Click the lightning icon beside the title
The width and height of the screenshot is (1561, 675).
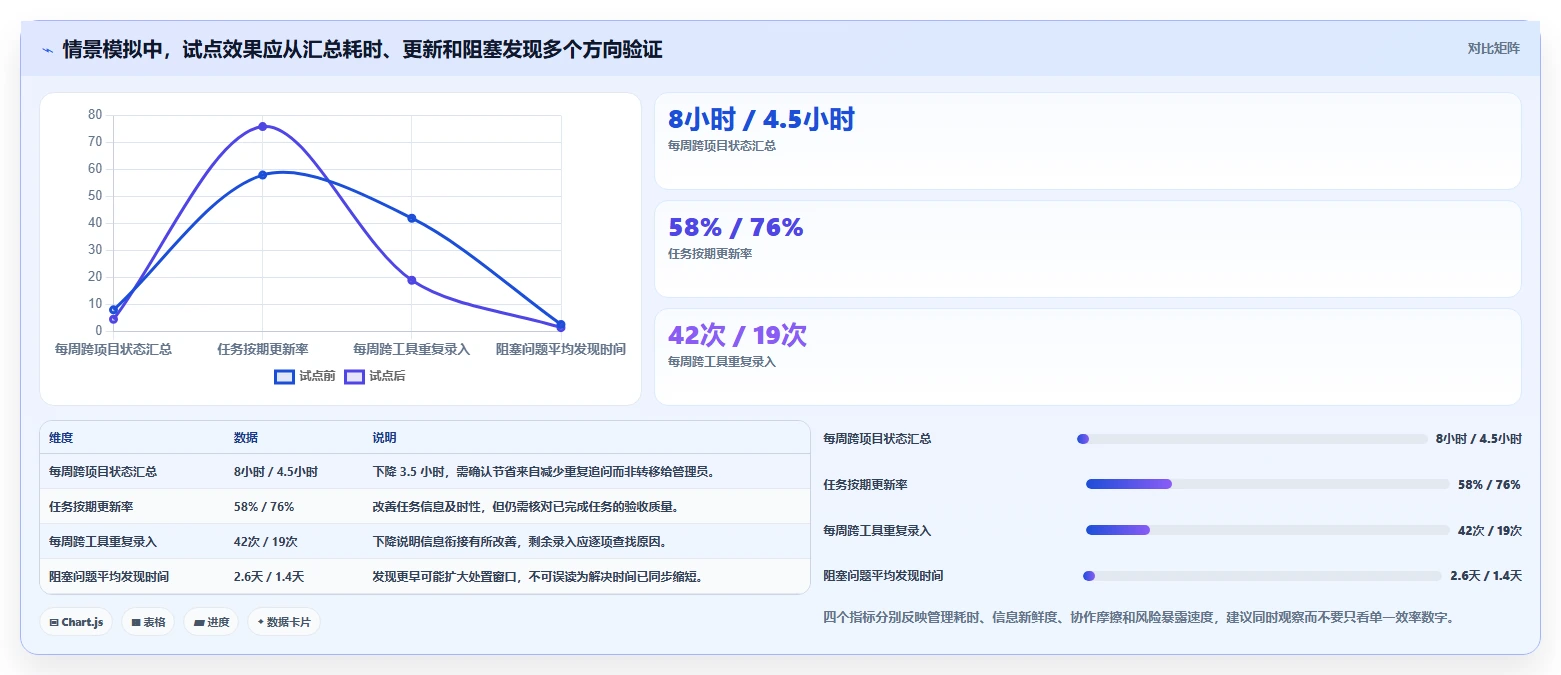47,50
